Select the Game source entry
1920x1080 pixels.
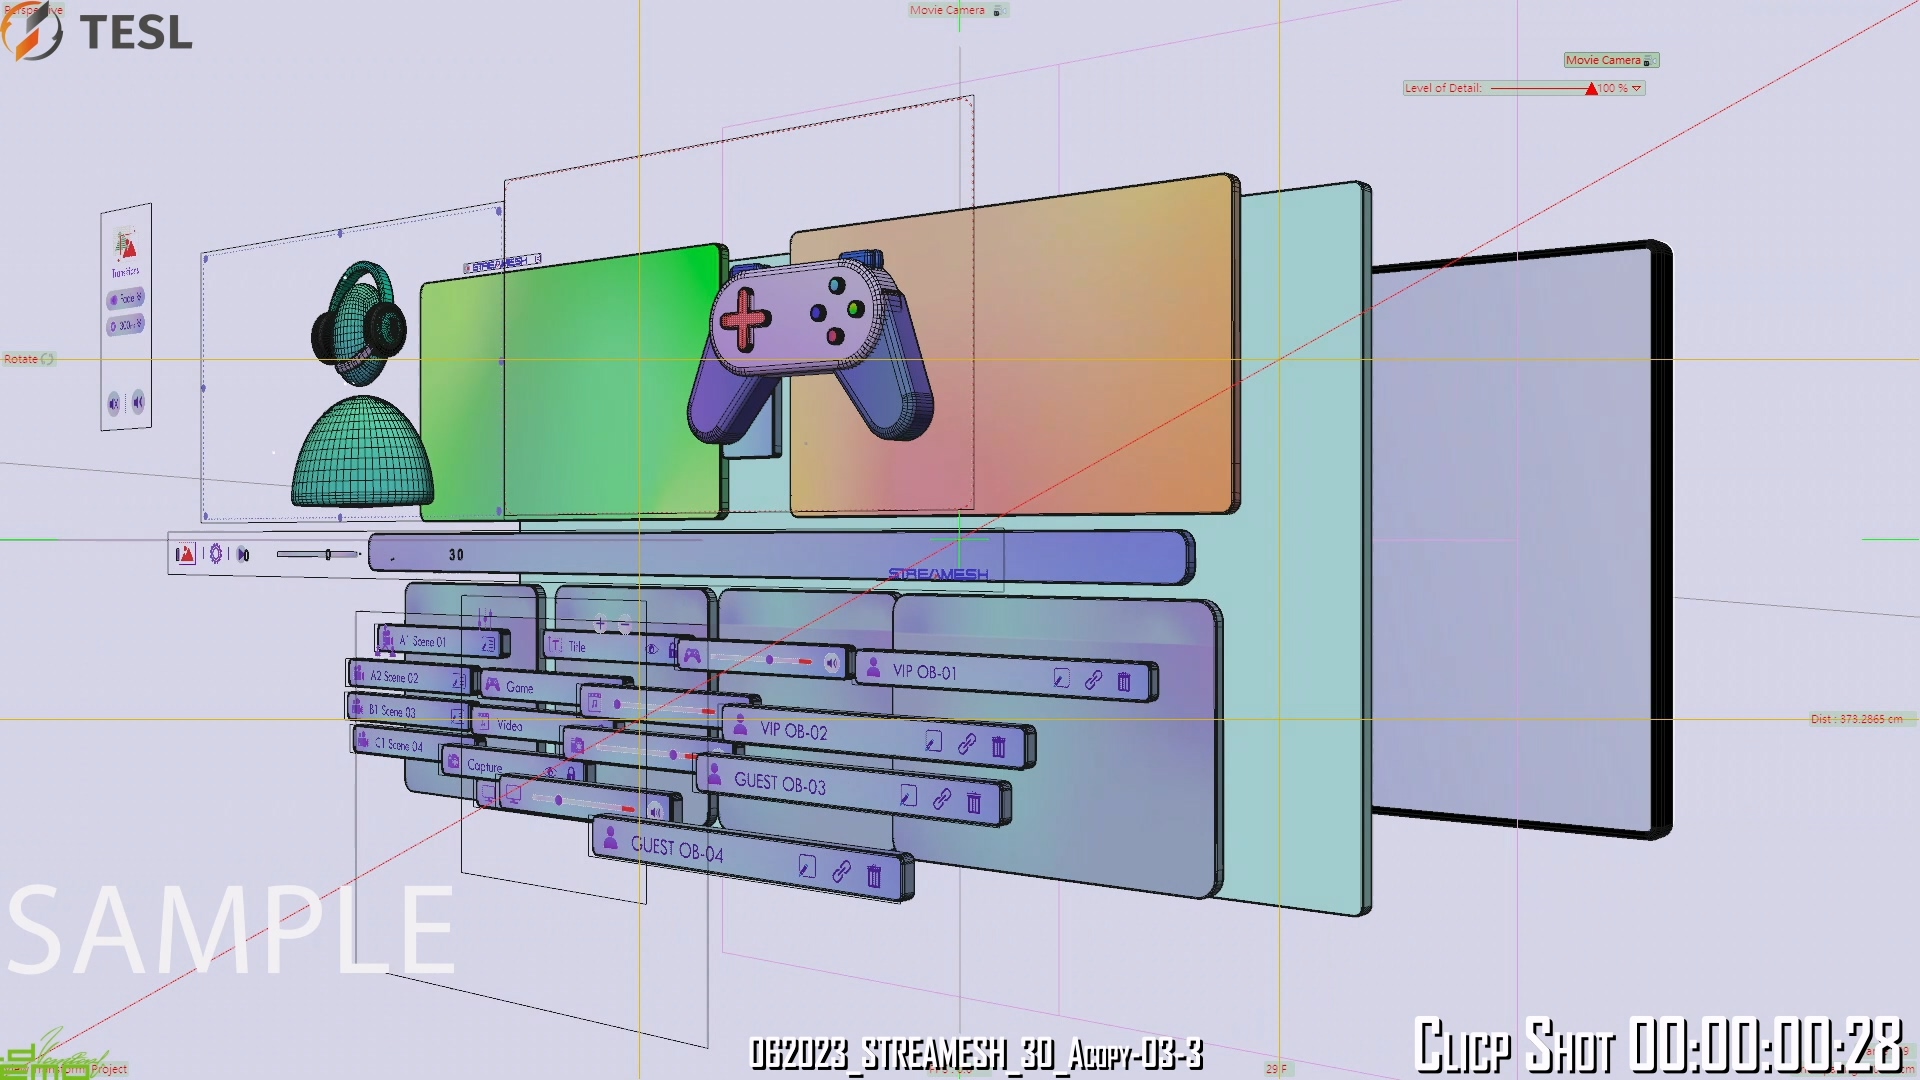[518, 688]
